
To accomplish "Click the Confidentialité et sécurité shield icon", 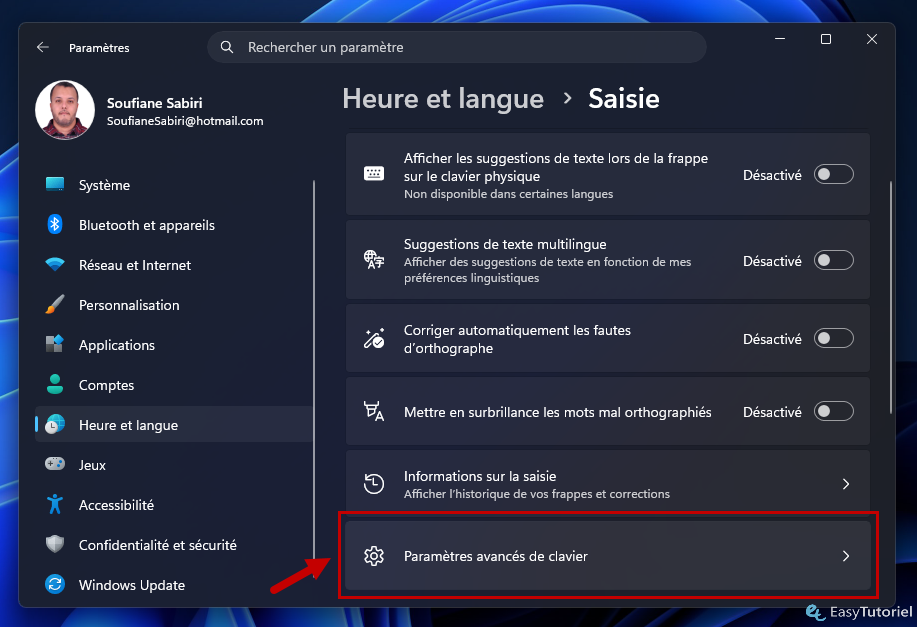I will pos(55,544).
